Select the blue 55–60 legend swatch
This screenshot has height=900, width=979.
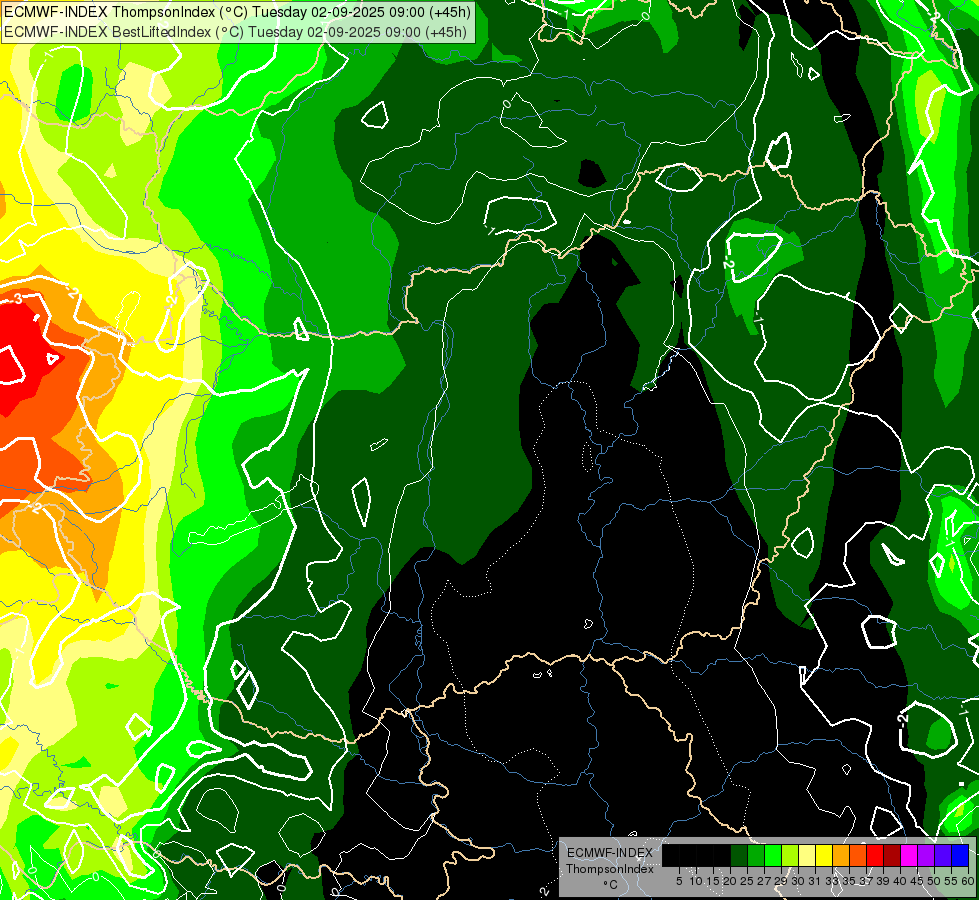point(960,855)
